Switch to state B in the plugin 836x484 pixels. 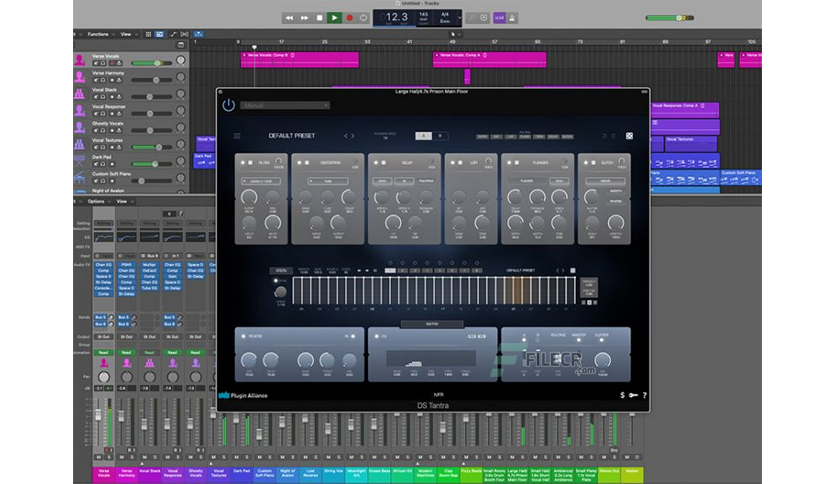(440, 136)
